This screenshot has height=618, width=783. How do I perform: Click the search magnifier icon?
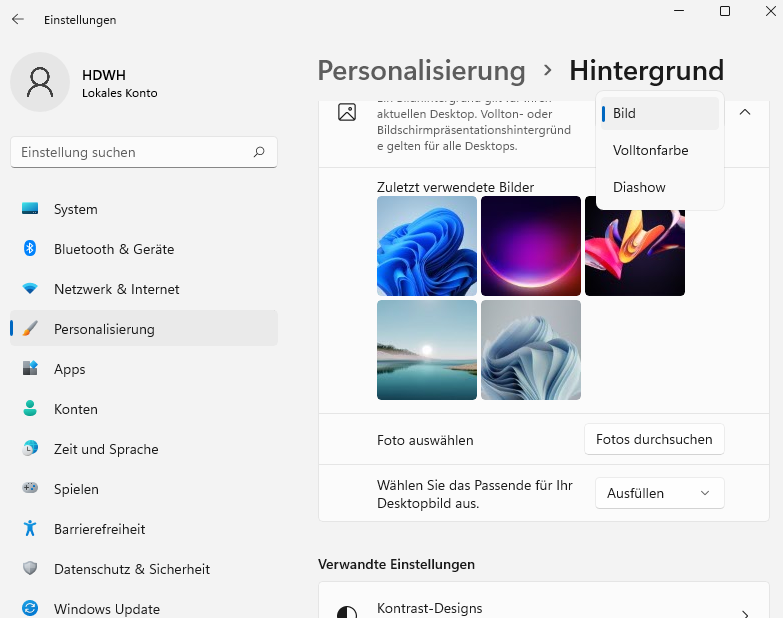259,152
